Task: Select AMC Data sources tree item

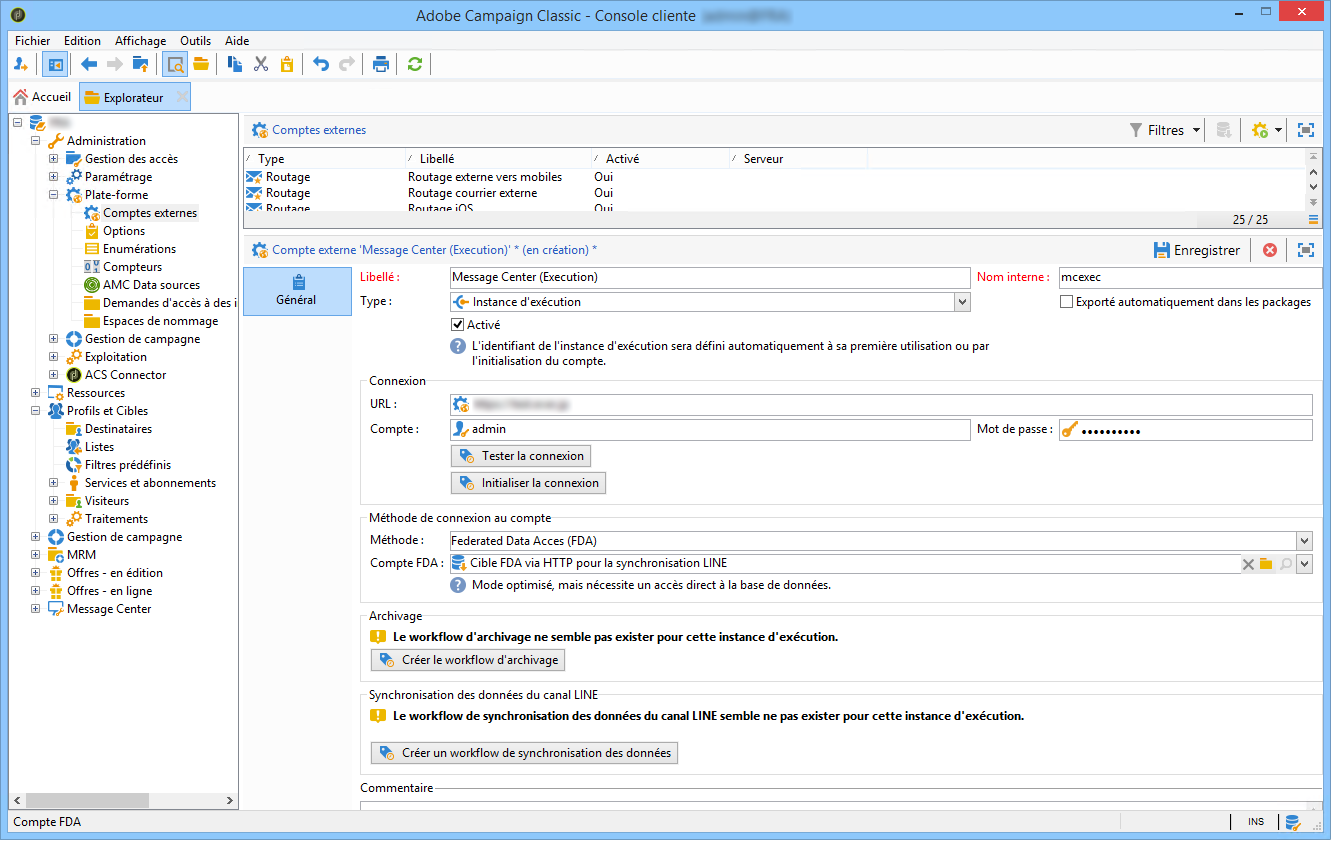Action: tap(151, 285)
